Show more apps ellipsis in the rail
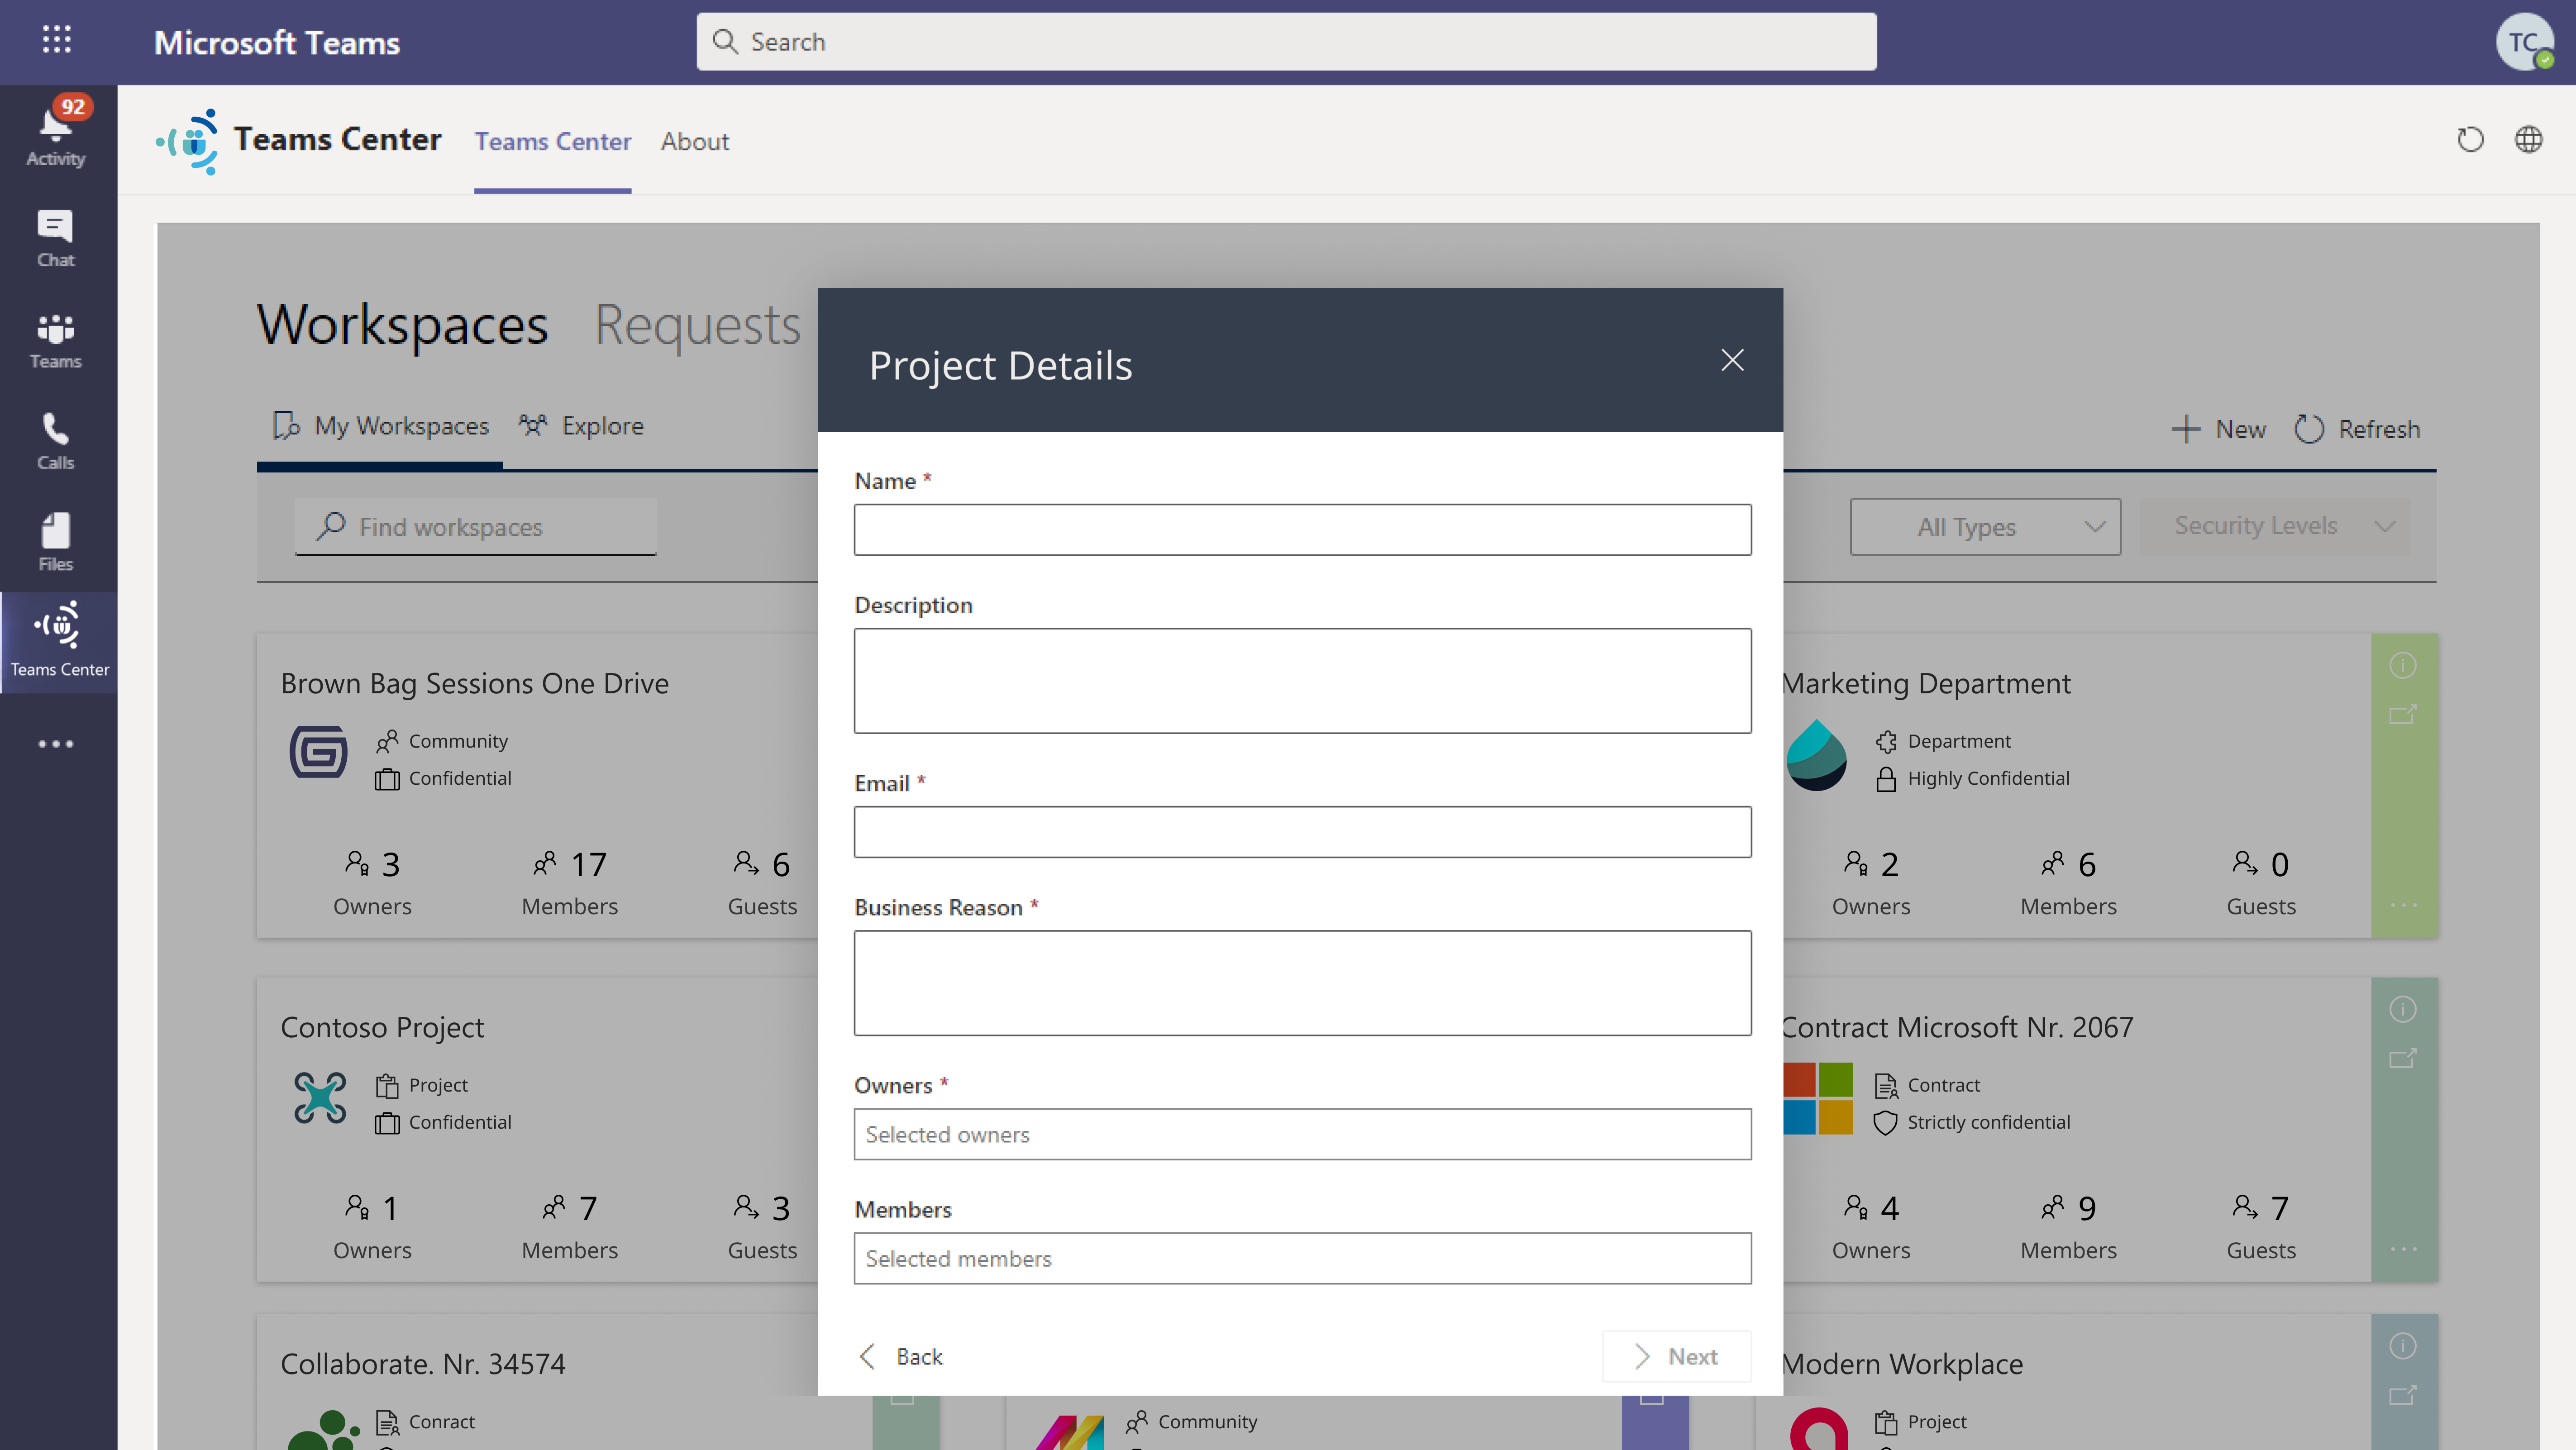 (x=56, y=744)
